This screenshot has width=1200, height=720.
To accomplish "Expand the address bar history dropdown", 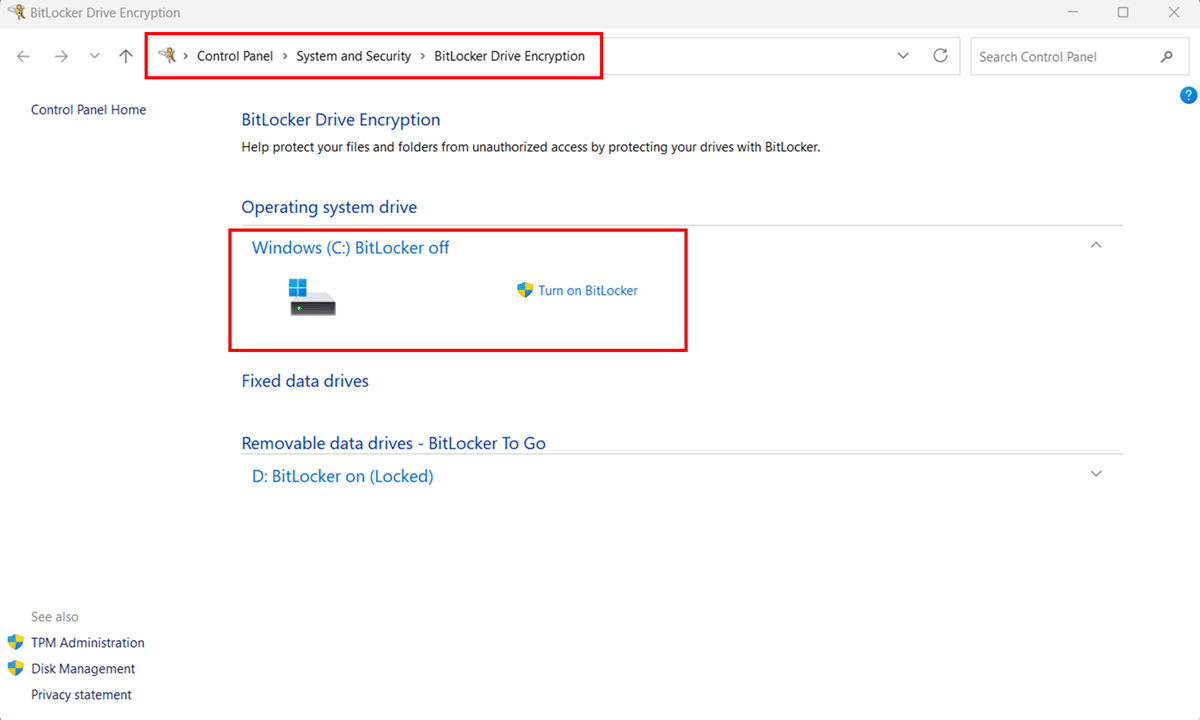I will (903, 56).
